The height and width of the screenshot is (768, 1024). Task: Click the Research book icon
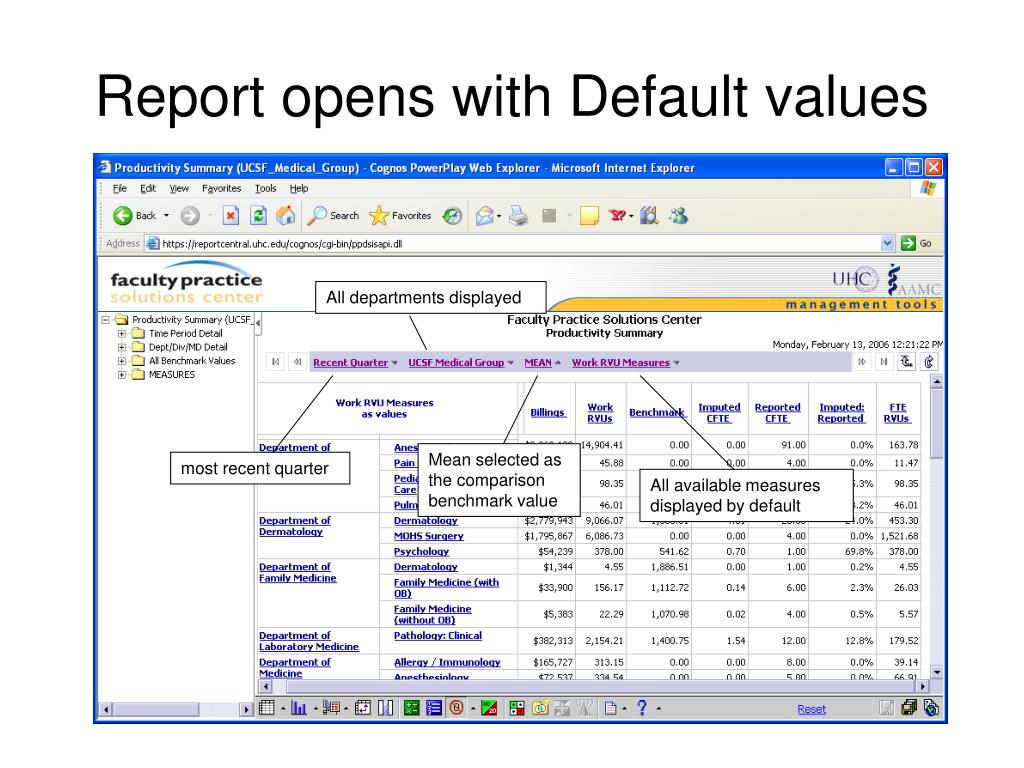[x=648, y=216]
